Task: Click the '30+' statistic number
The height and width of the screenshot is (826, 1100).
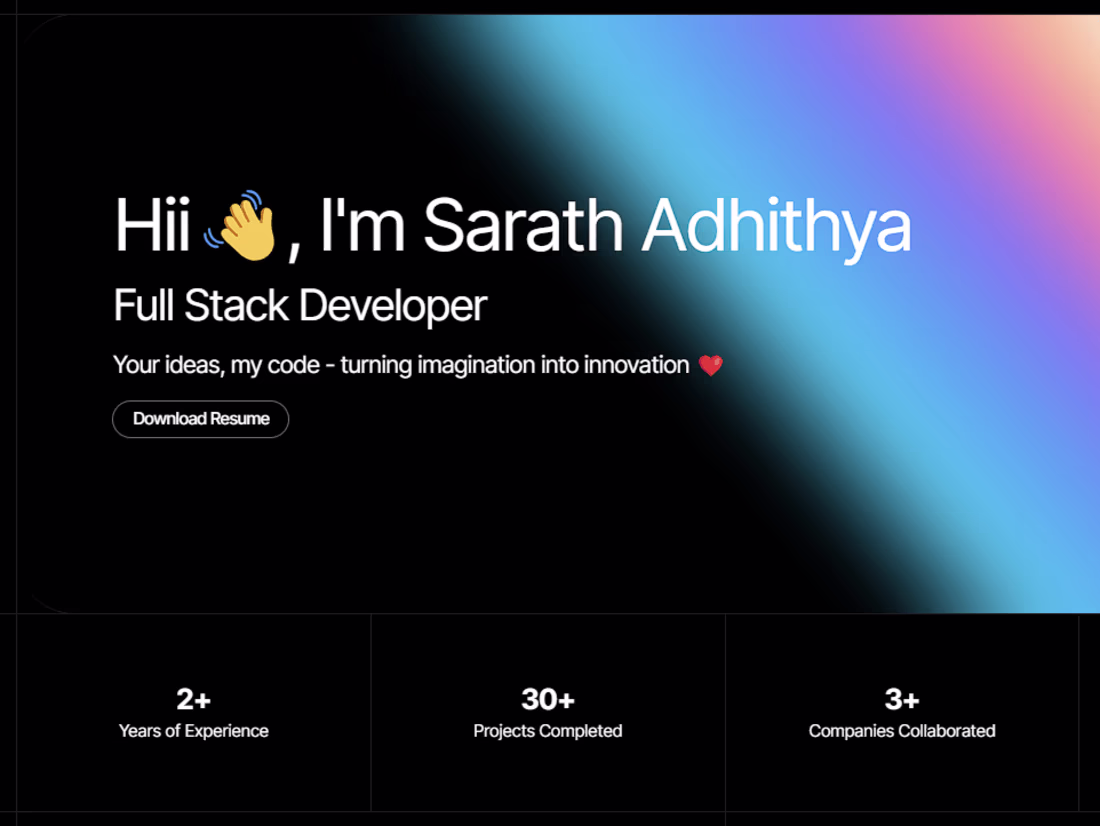Action: tap(547, 700)
